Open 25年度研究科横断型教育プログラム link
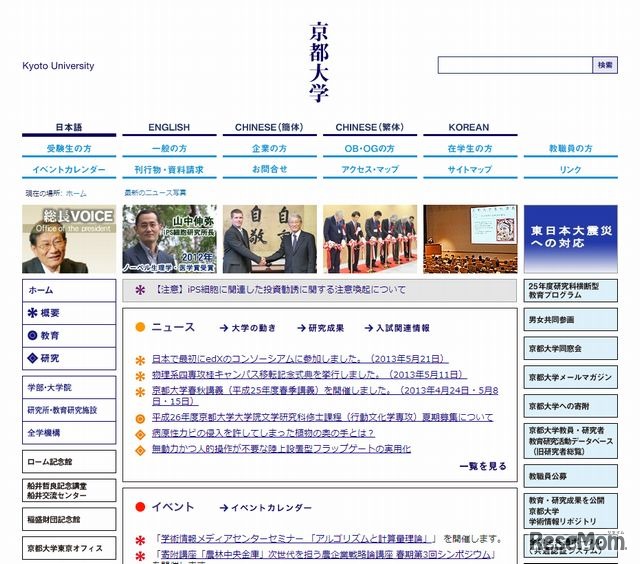The image size is (640, 564). (571, 291)
